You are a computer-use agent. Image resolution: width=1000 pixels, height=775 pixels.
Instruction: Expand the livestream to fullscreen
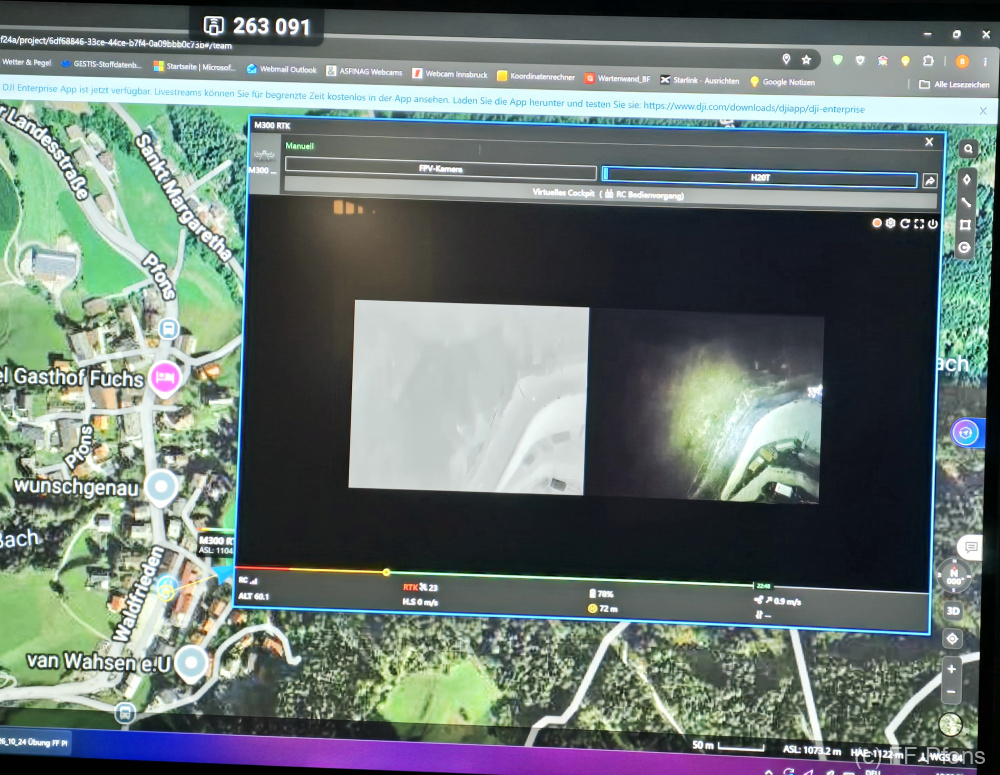tap(918, 224)
